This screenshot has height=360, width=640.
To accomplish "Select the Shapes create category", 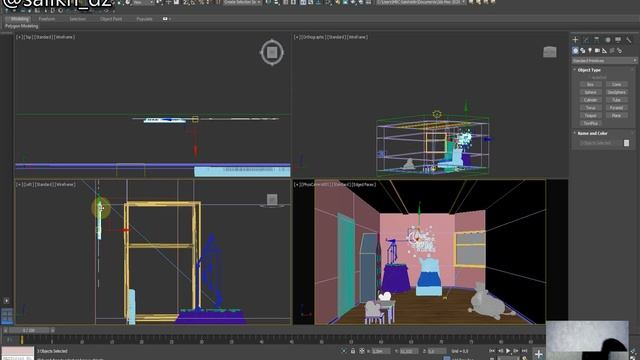I will (x=582, y=51).
